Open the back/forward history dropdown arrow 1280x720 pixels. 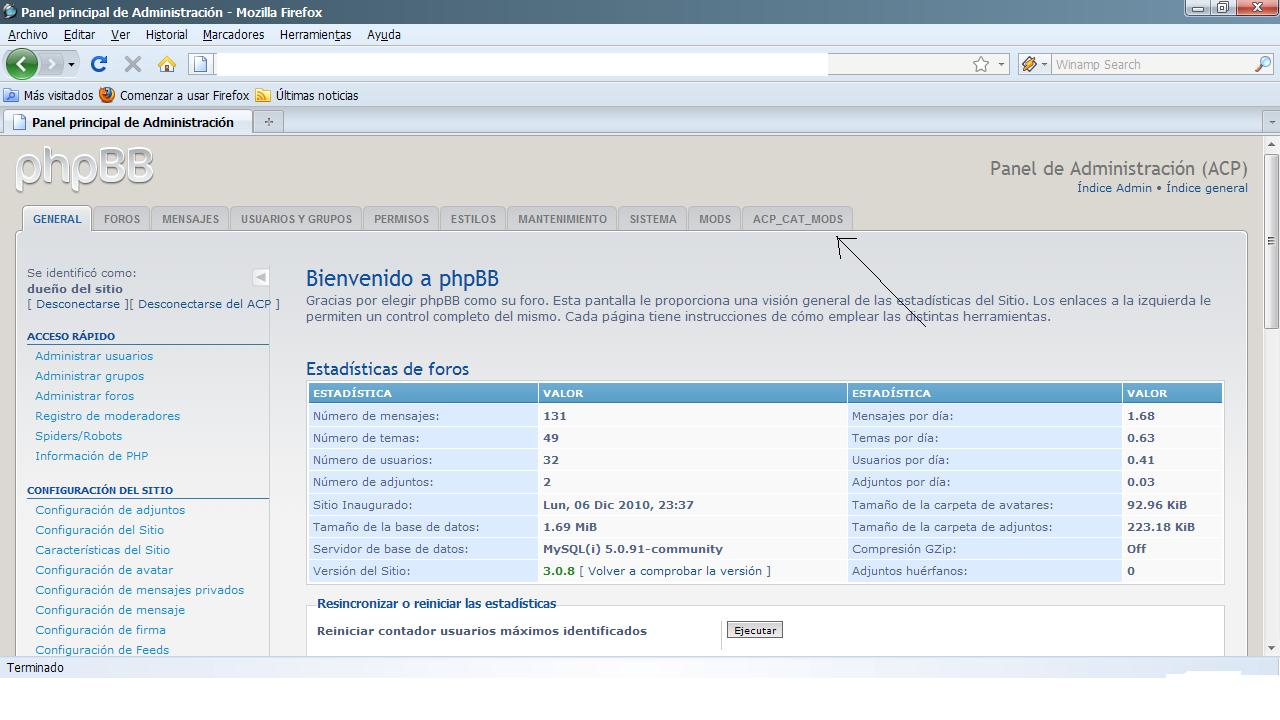[71, 64]
